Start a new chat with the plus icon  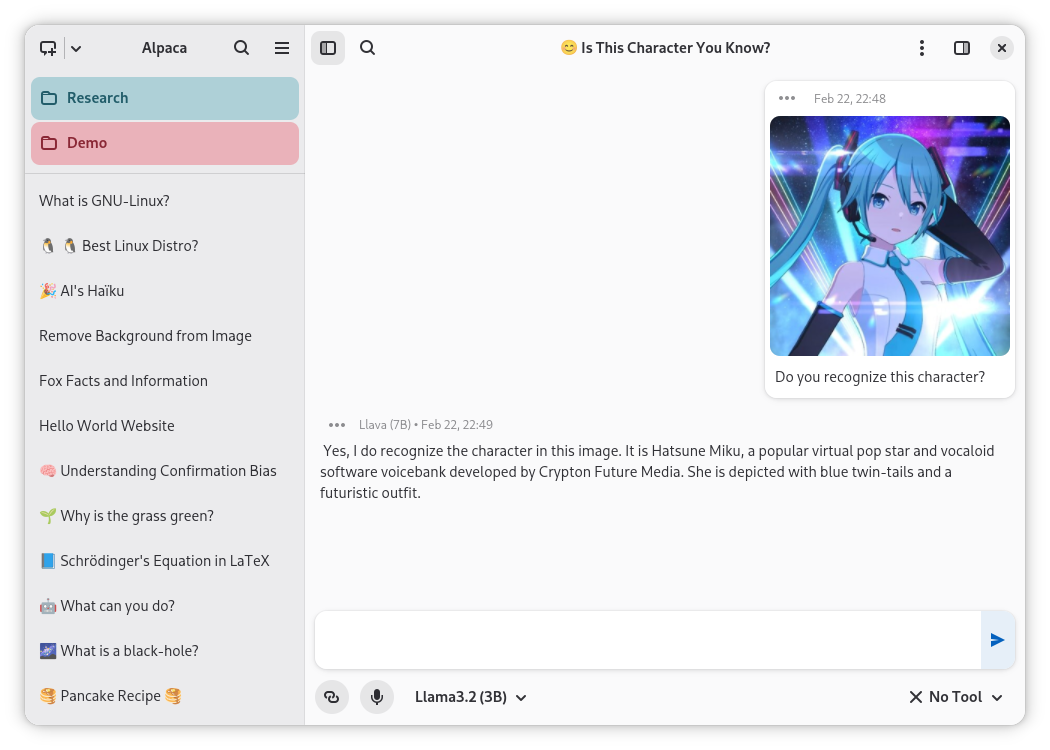48,48
